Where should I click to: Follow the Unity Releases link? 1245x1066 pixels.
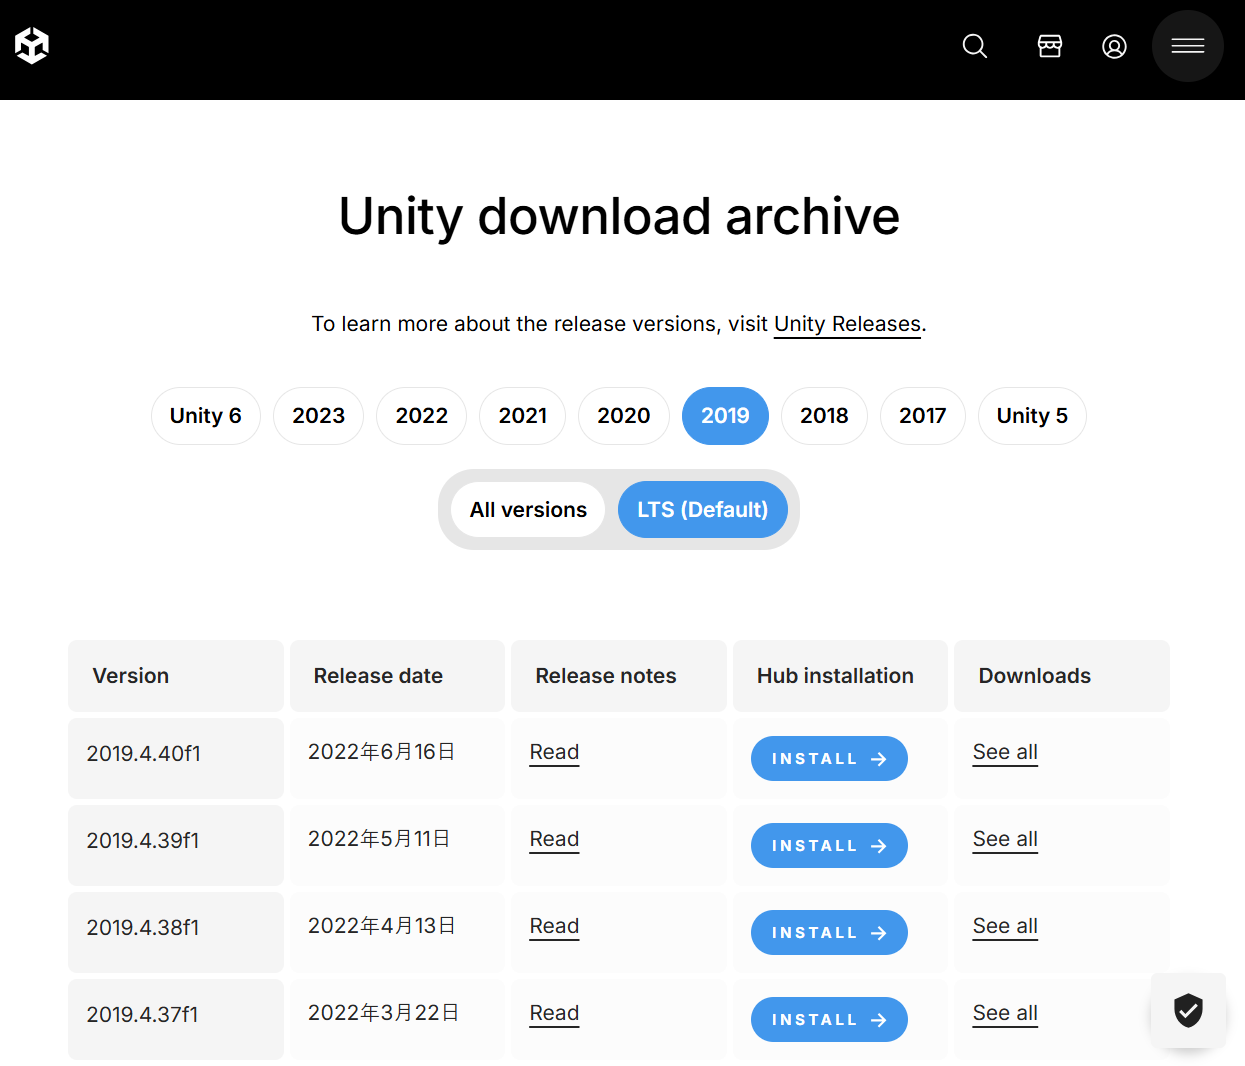point(847,324)
